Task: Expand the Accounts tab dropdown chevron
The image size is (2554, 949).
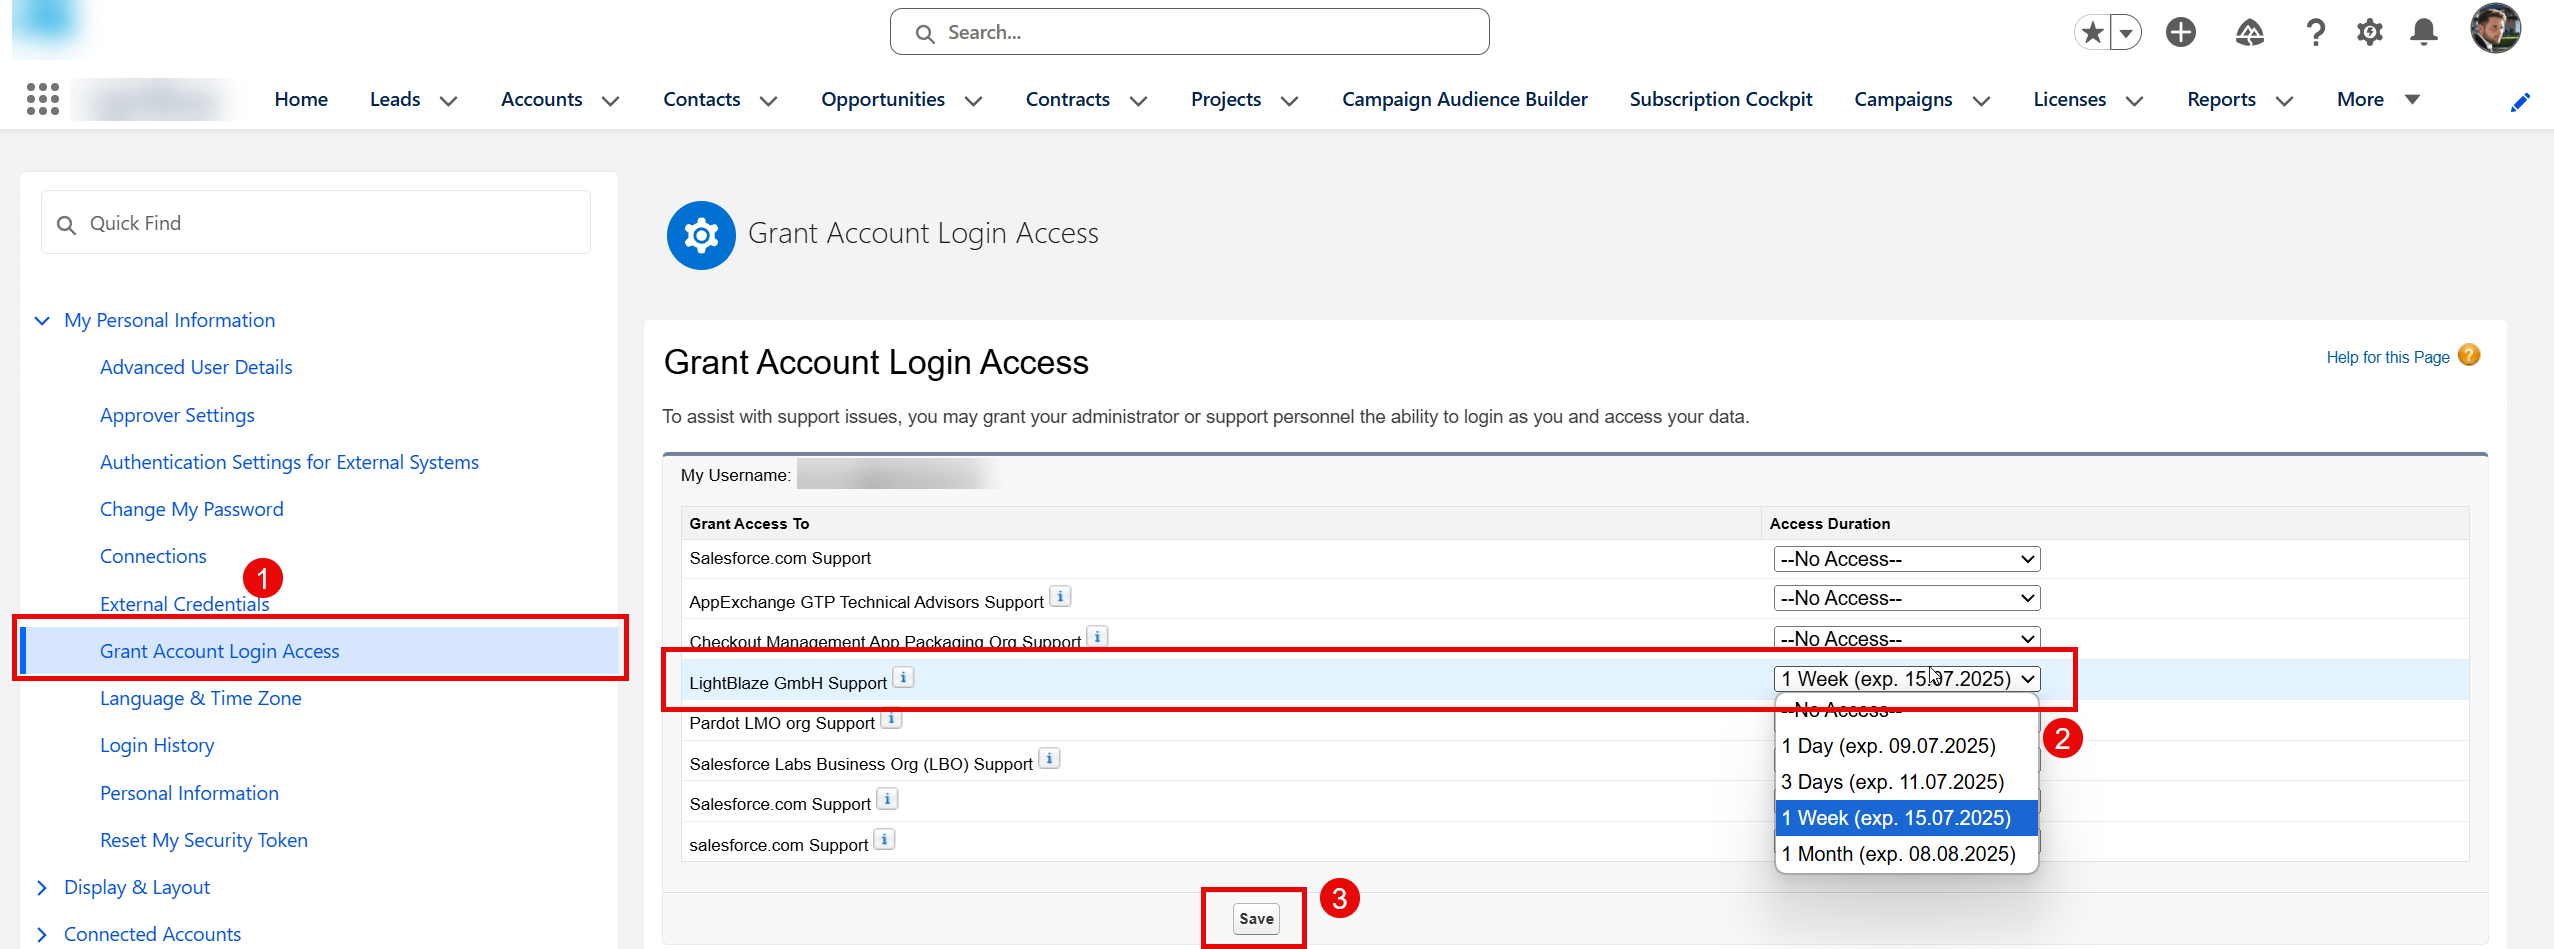Action: point(611,101)
